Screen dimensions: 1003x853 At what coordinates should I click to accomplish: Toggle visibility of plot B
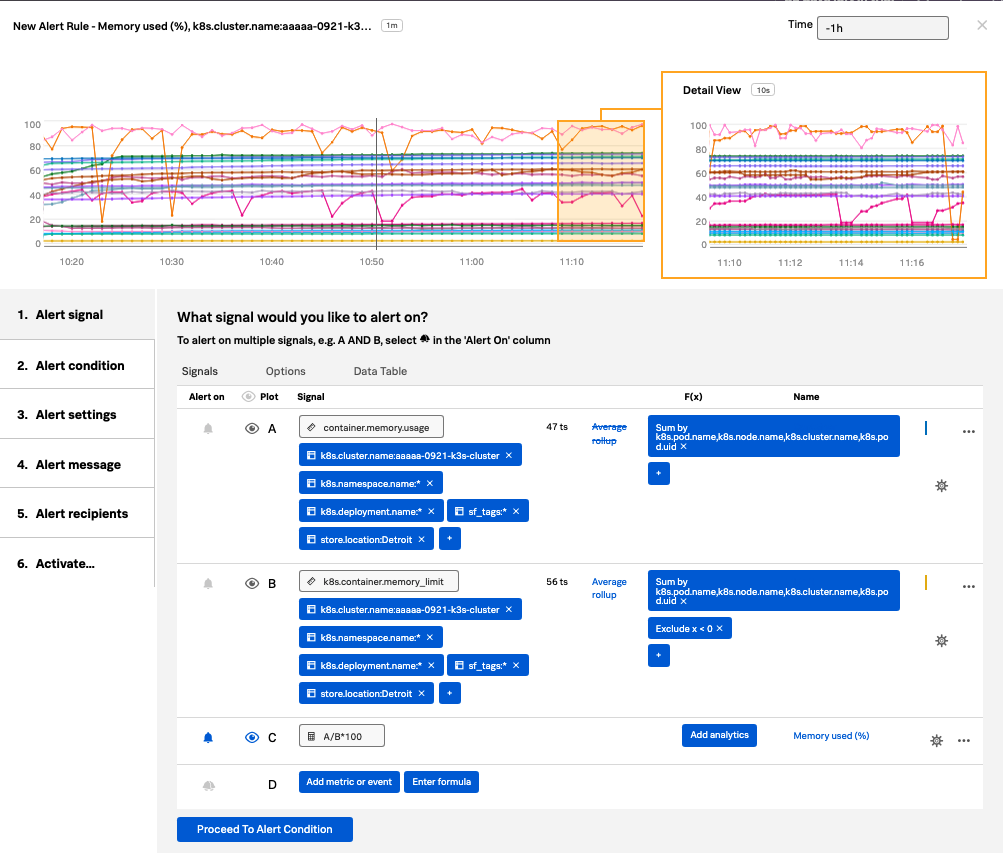252,583
